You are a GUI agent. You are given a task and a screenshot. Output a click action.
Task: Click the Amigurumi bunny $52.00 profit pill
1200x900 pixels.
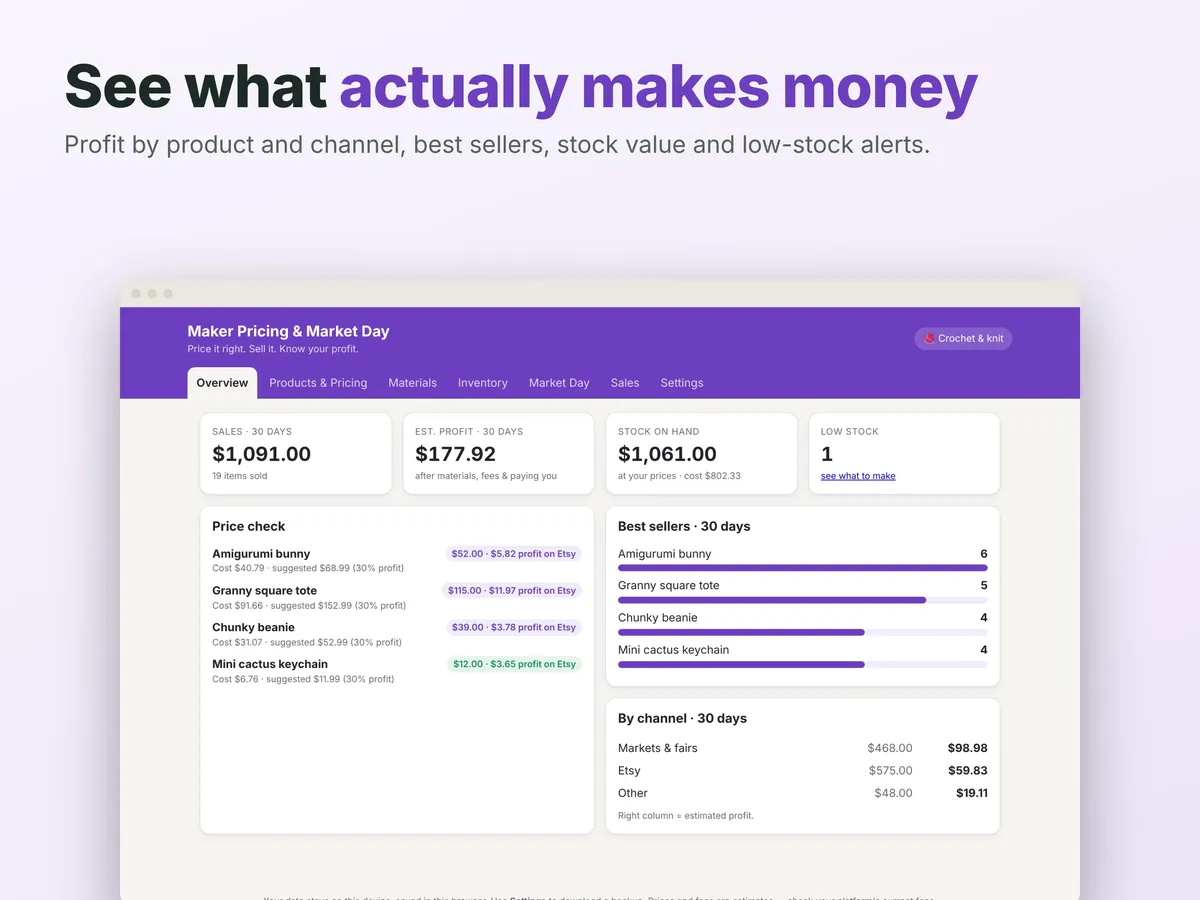pos(514,554)
